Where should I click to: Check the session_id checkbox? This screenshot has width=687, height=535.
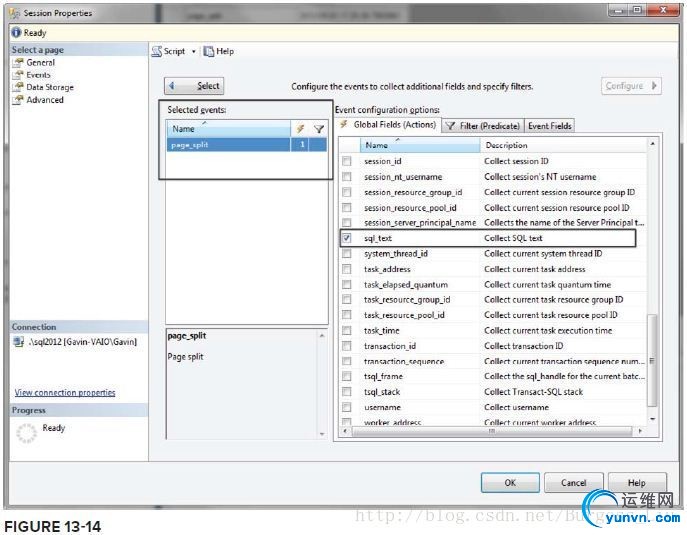coord(347,161)
